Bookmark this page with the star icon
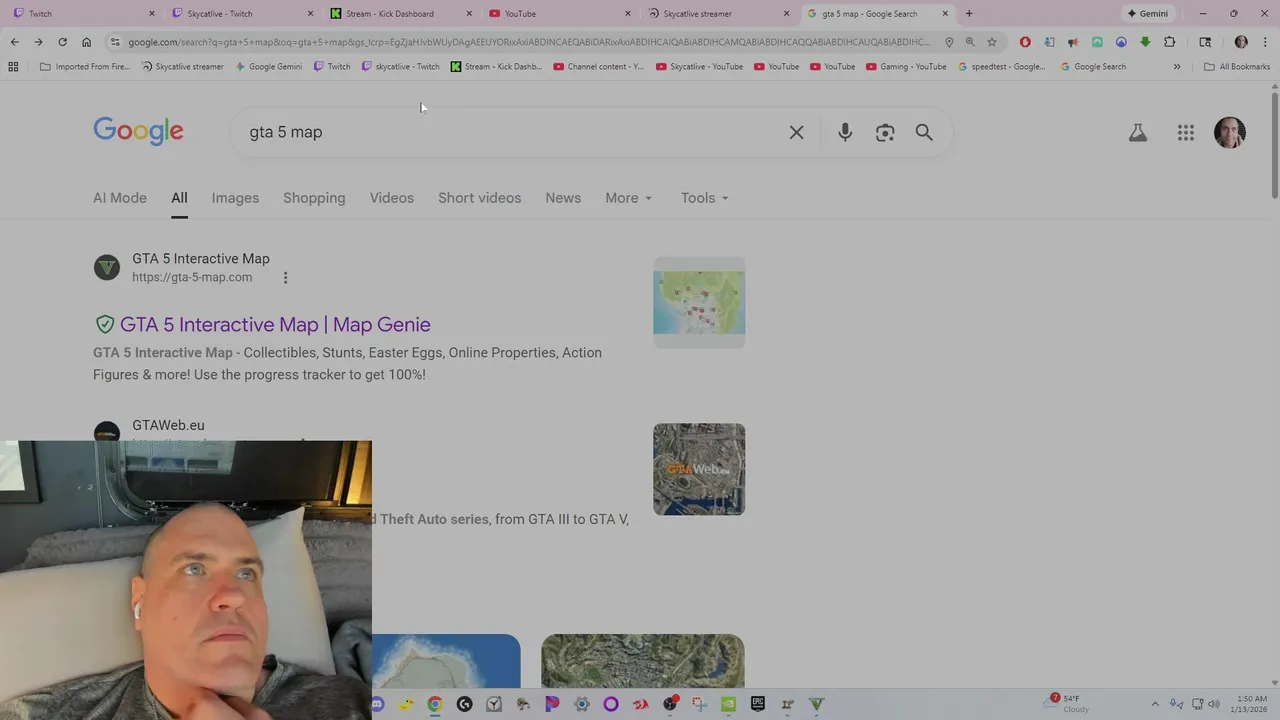 click(992, 42)
